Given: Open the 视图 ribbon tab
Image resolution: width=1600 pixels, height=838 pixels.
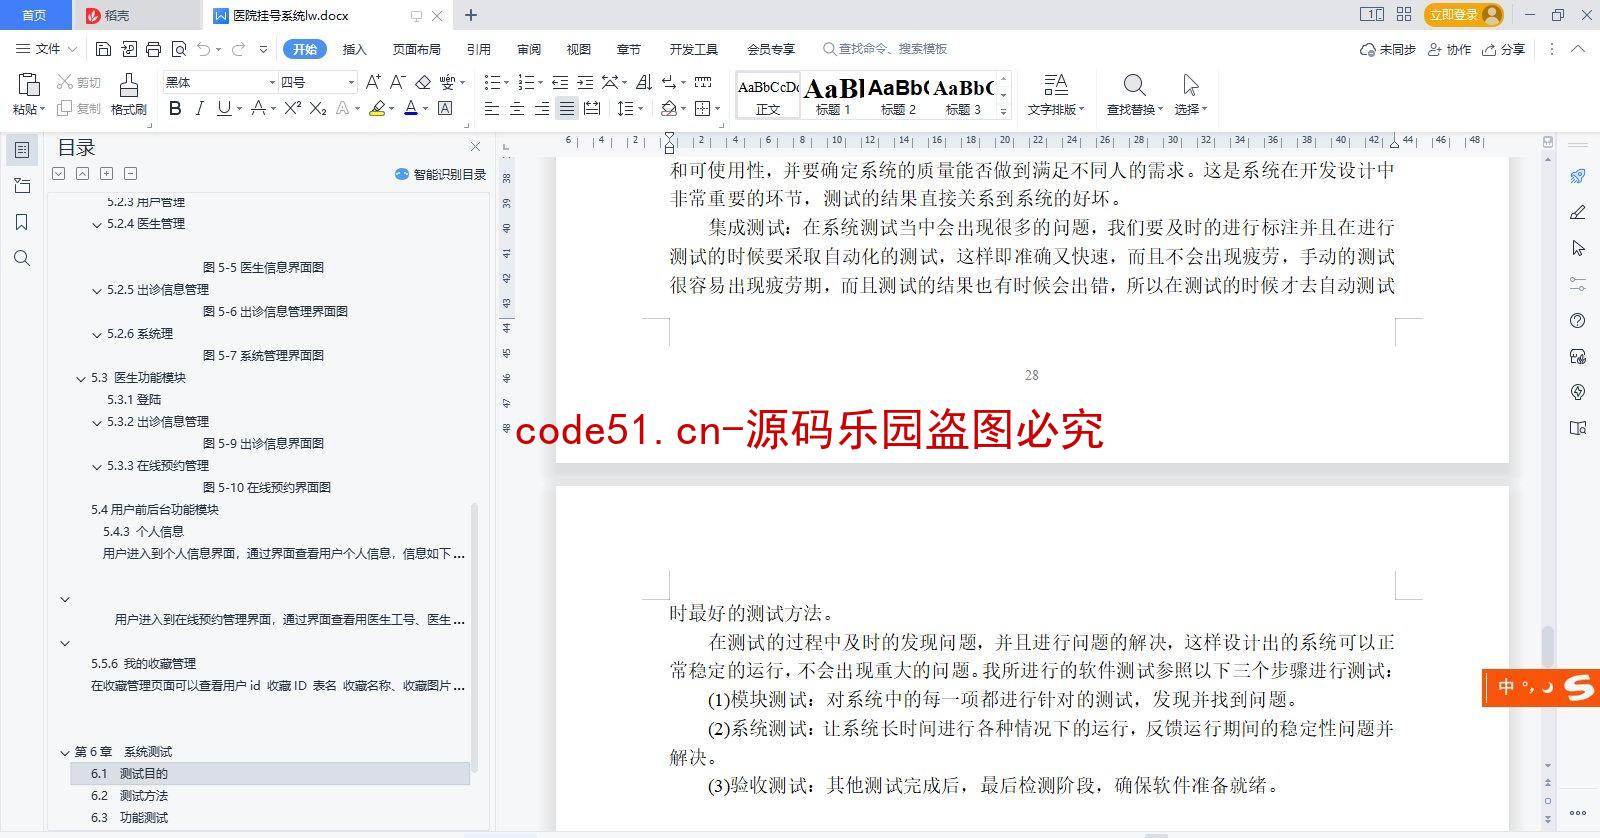Looking at the screenshot, I should tap(579, 49).
